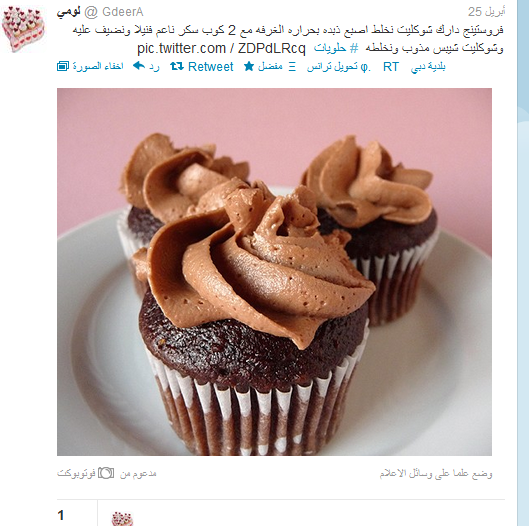Toggle اخفاء الصورة to hide the photo
Screen dimensions: 529x526
(x=98, y=66)
